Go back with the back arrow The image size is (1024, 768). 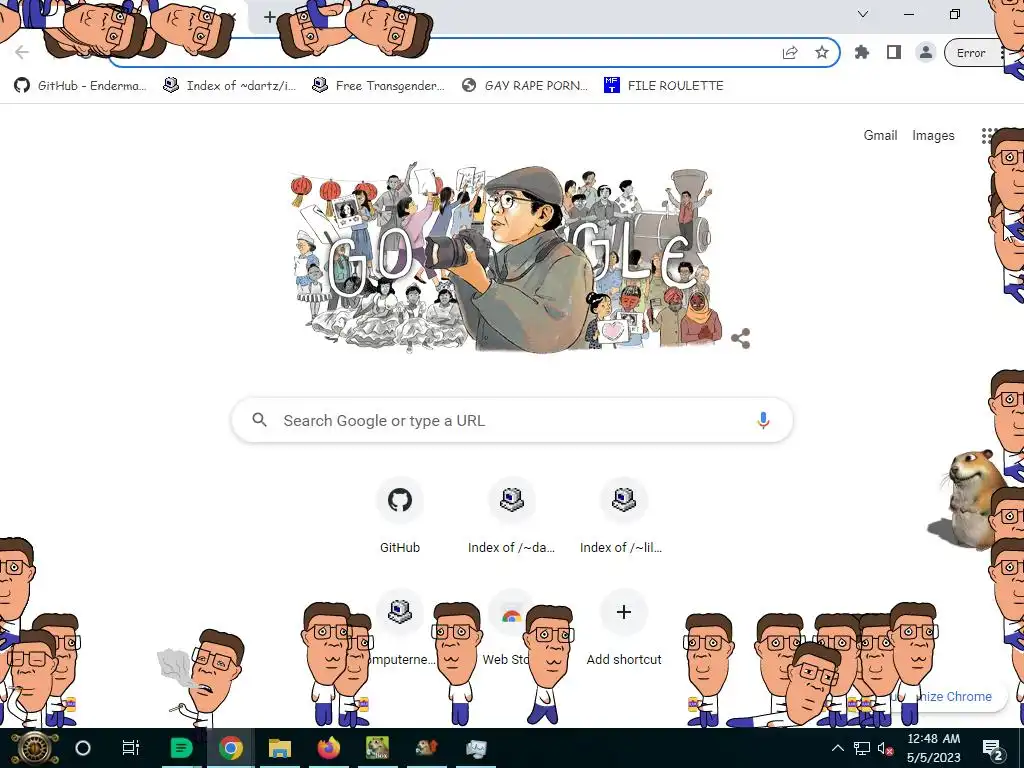click(x=22, y=52)
